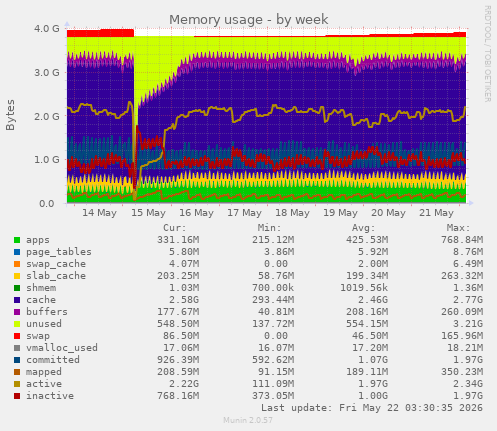The width and height of the screenshot is (497, 431).
Task: Select the 'inactive' legend label
Action: [x=50, y=396]
